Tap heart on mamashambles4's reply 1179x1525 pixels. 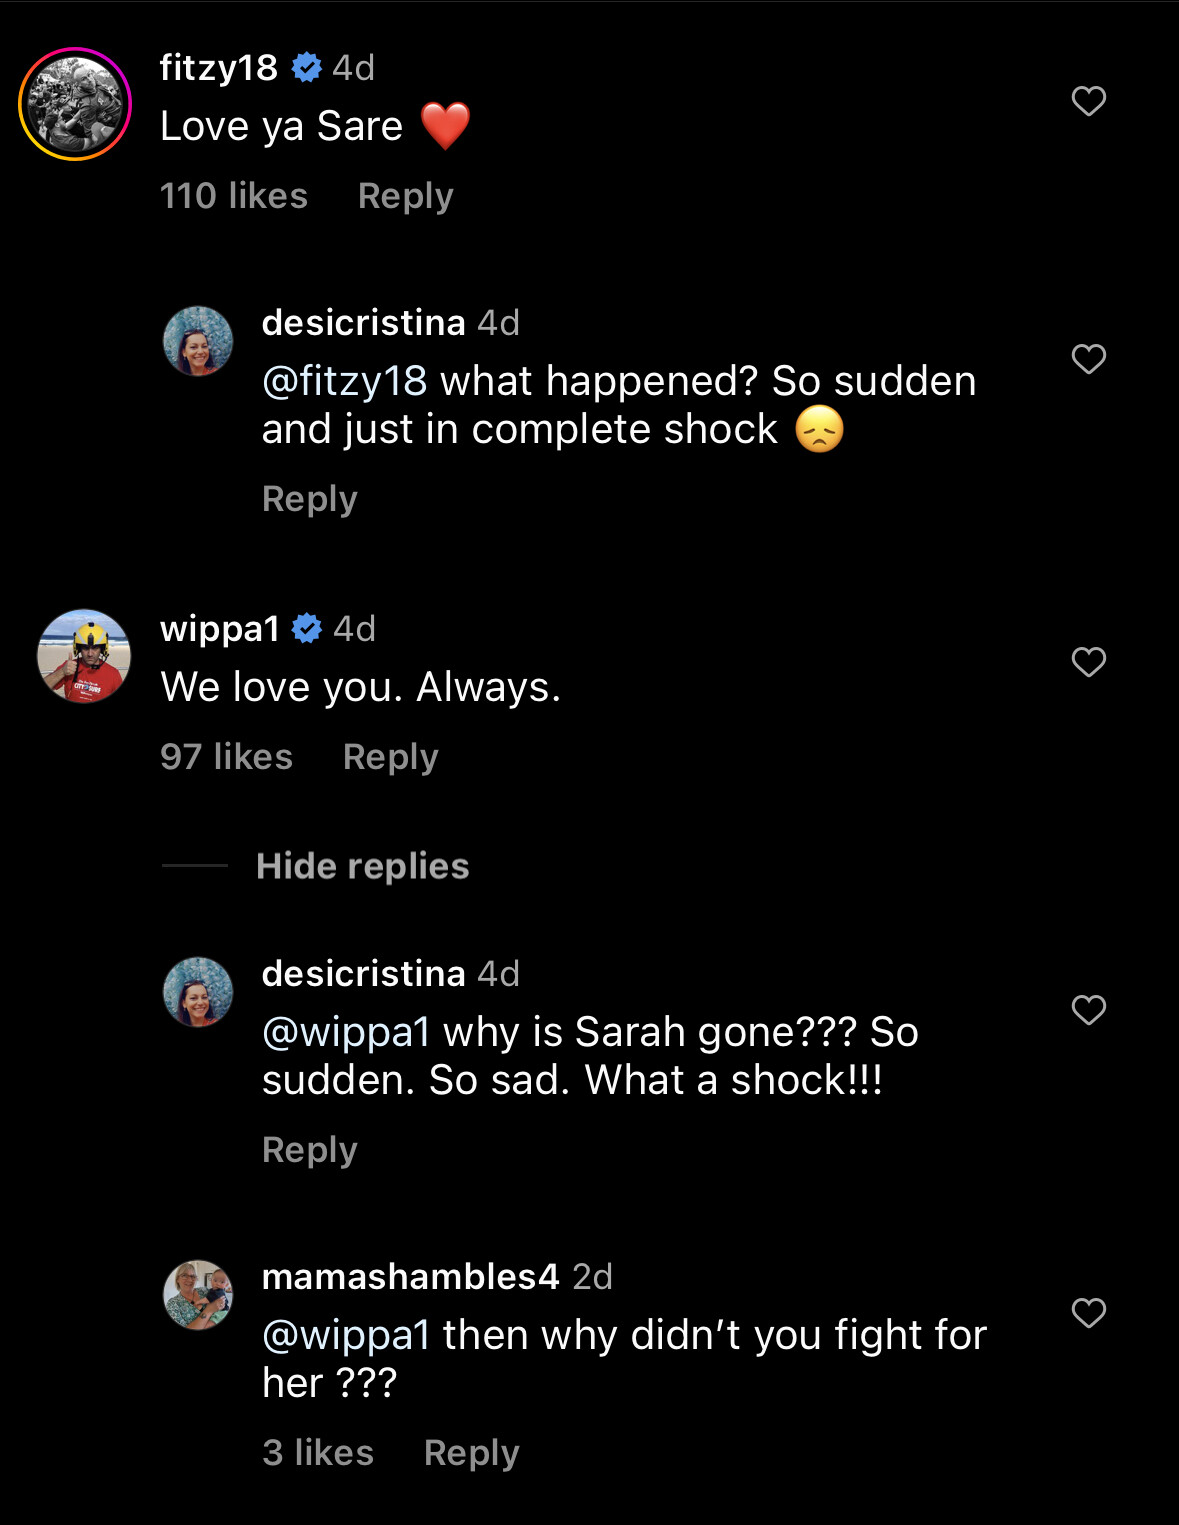point(1088,1313)
